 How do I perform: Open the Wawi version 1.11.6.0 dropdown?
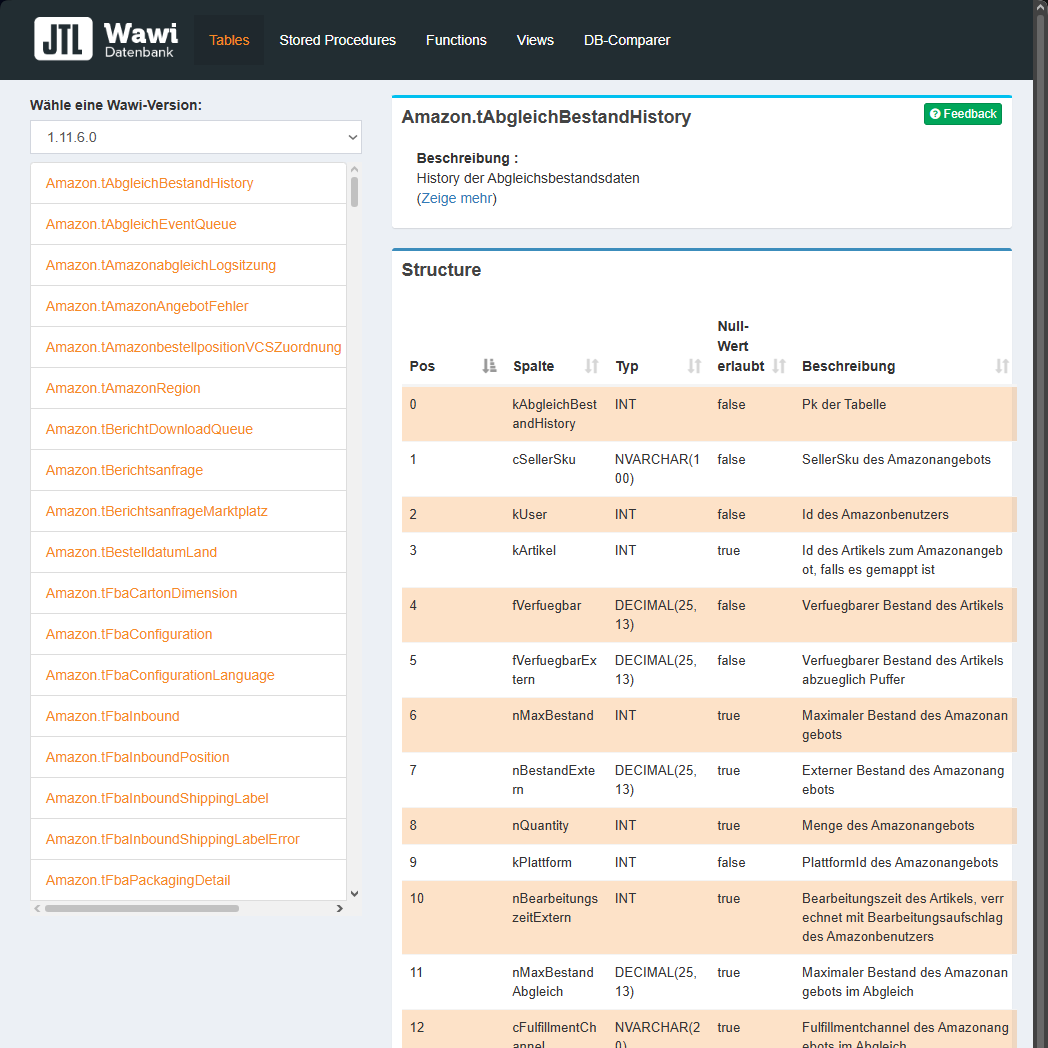(x=196, y=137)
